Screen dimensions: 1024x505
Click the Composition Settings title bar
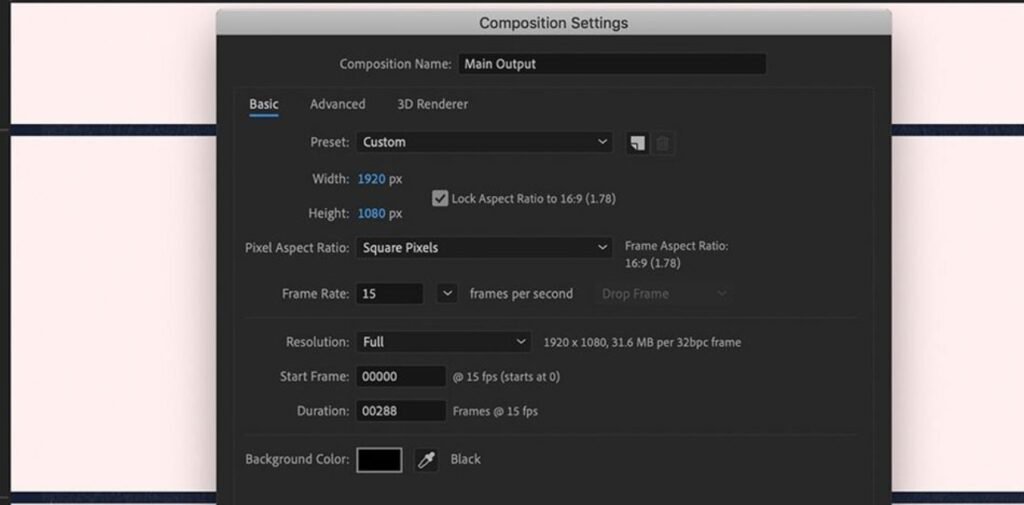(x=553, y=23)
